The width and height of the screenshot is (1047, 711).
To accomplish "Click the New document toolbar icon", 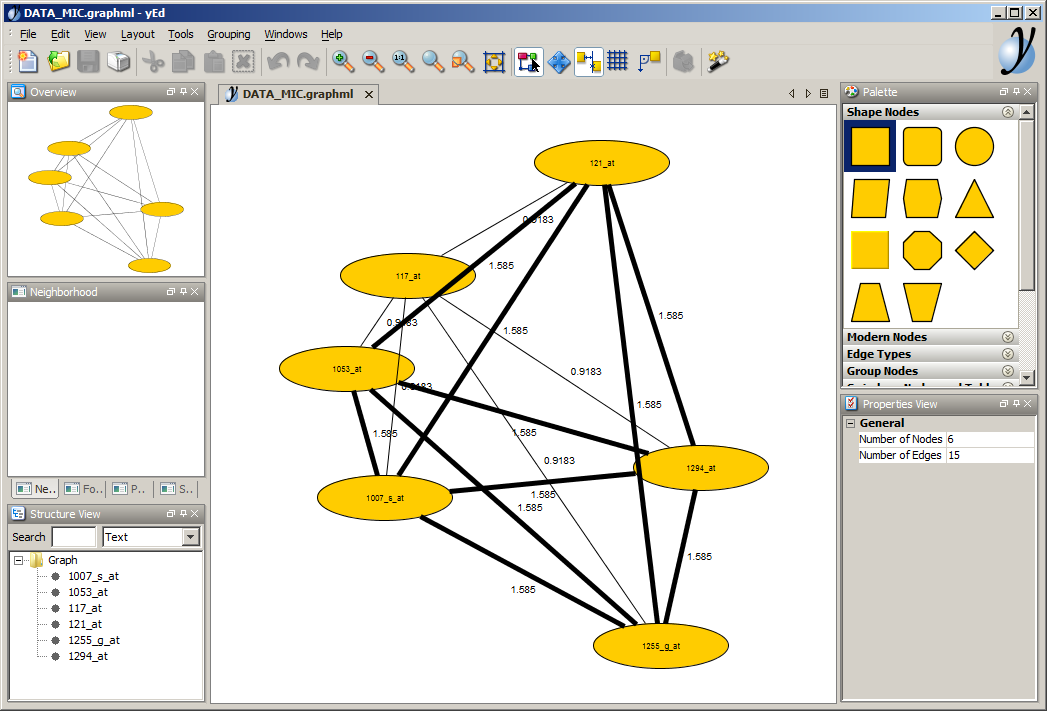I will (x=28, y=61).
